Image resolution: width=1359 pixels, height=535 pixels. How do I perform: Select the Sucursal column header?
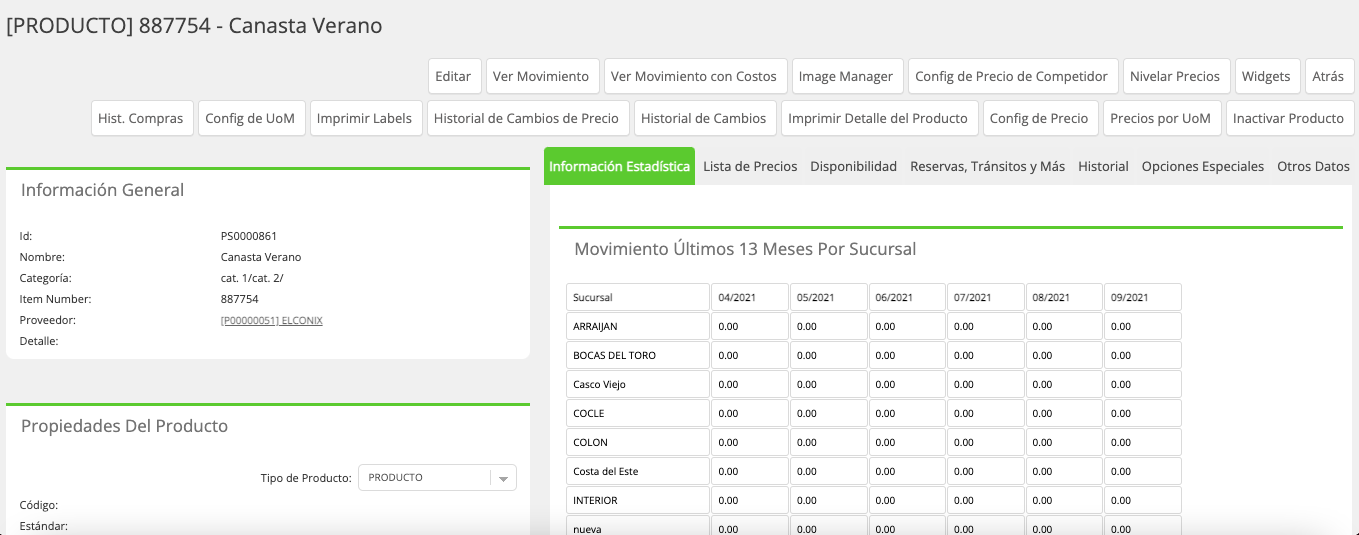pyautogui.click(x=637, y=297)
